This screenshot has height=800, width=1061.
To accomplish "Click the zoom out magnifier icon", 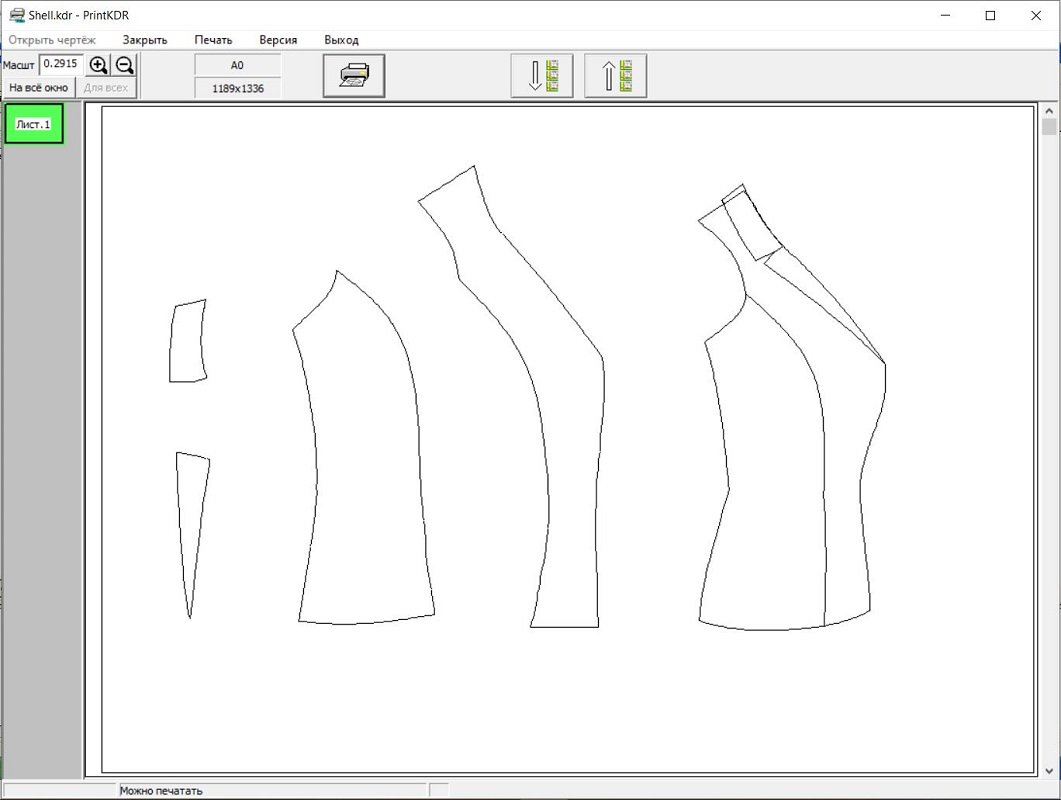I will pos(124,65).
